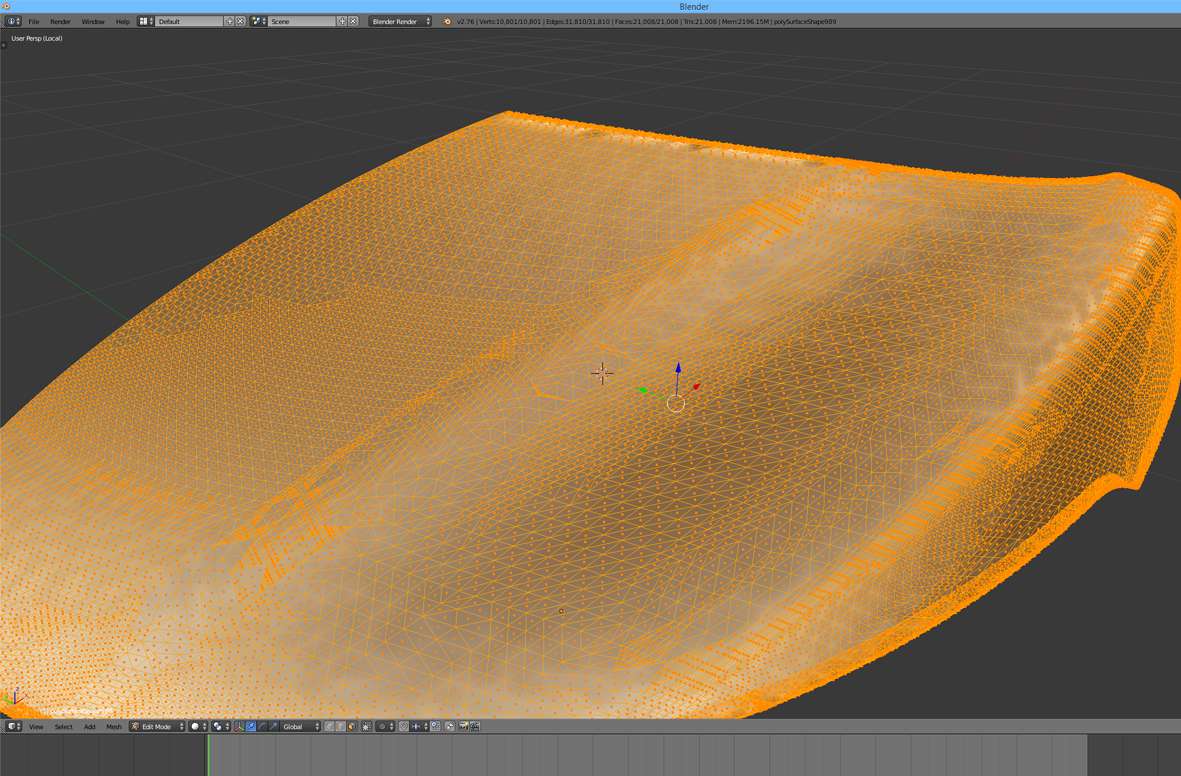Delete the Default screen layout
This screenshot has height=776, width=1181.
240,21
